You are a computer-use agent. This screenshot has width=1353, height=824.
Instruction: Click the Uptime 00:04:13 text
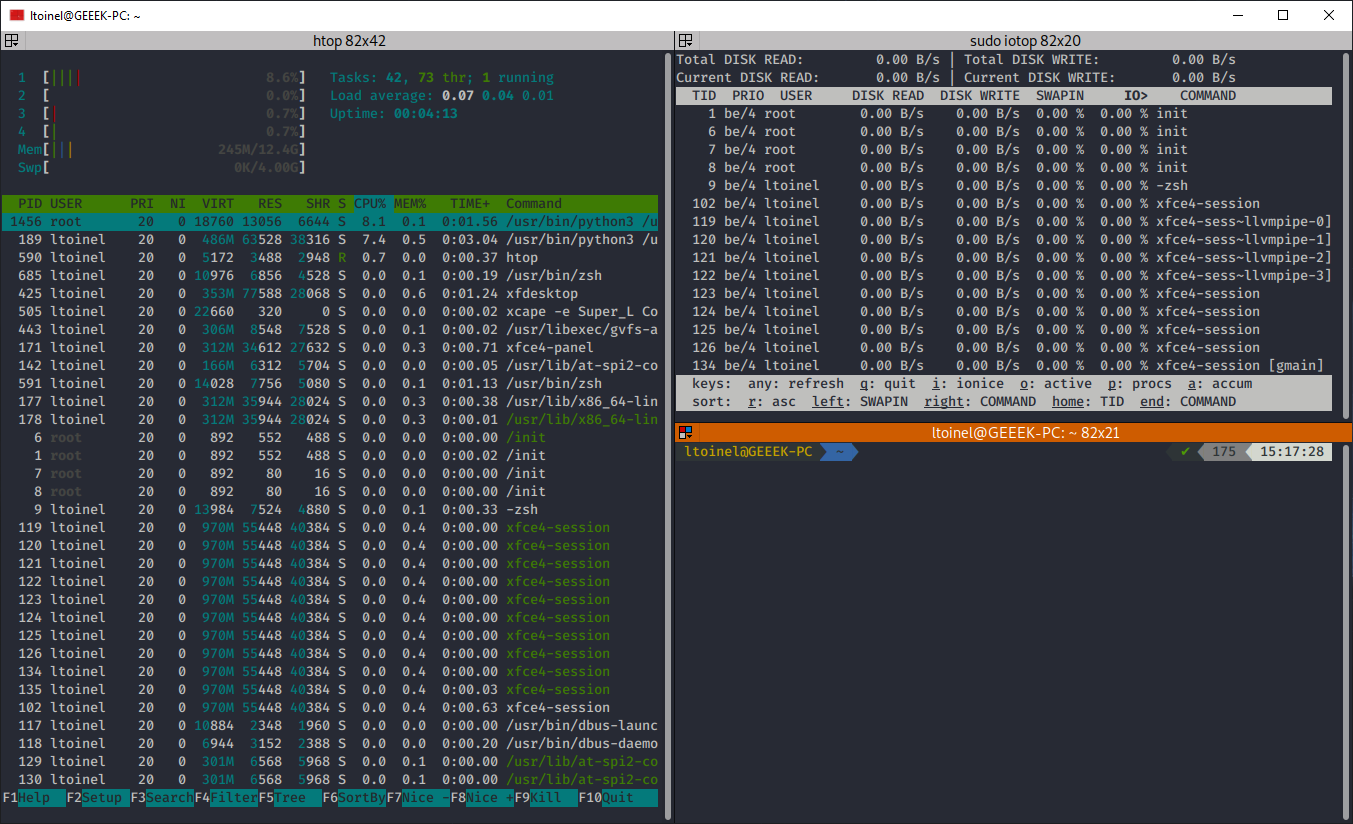pyautogui.click(x=394, y=113)
